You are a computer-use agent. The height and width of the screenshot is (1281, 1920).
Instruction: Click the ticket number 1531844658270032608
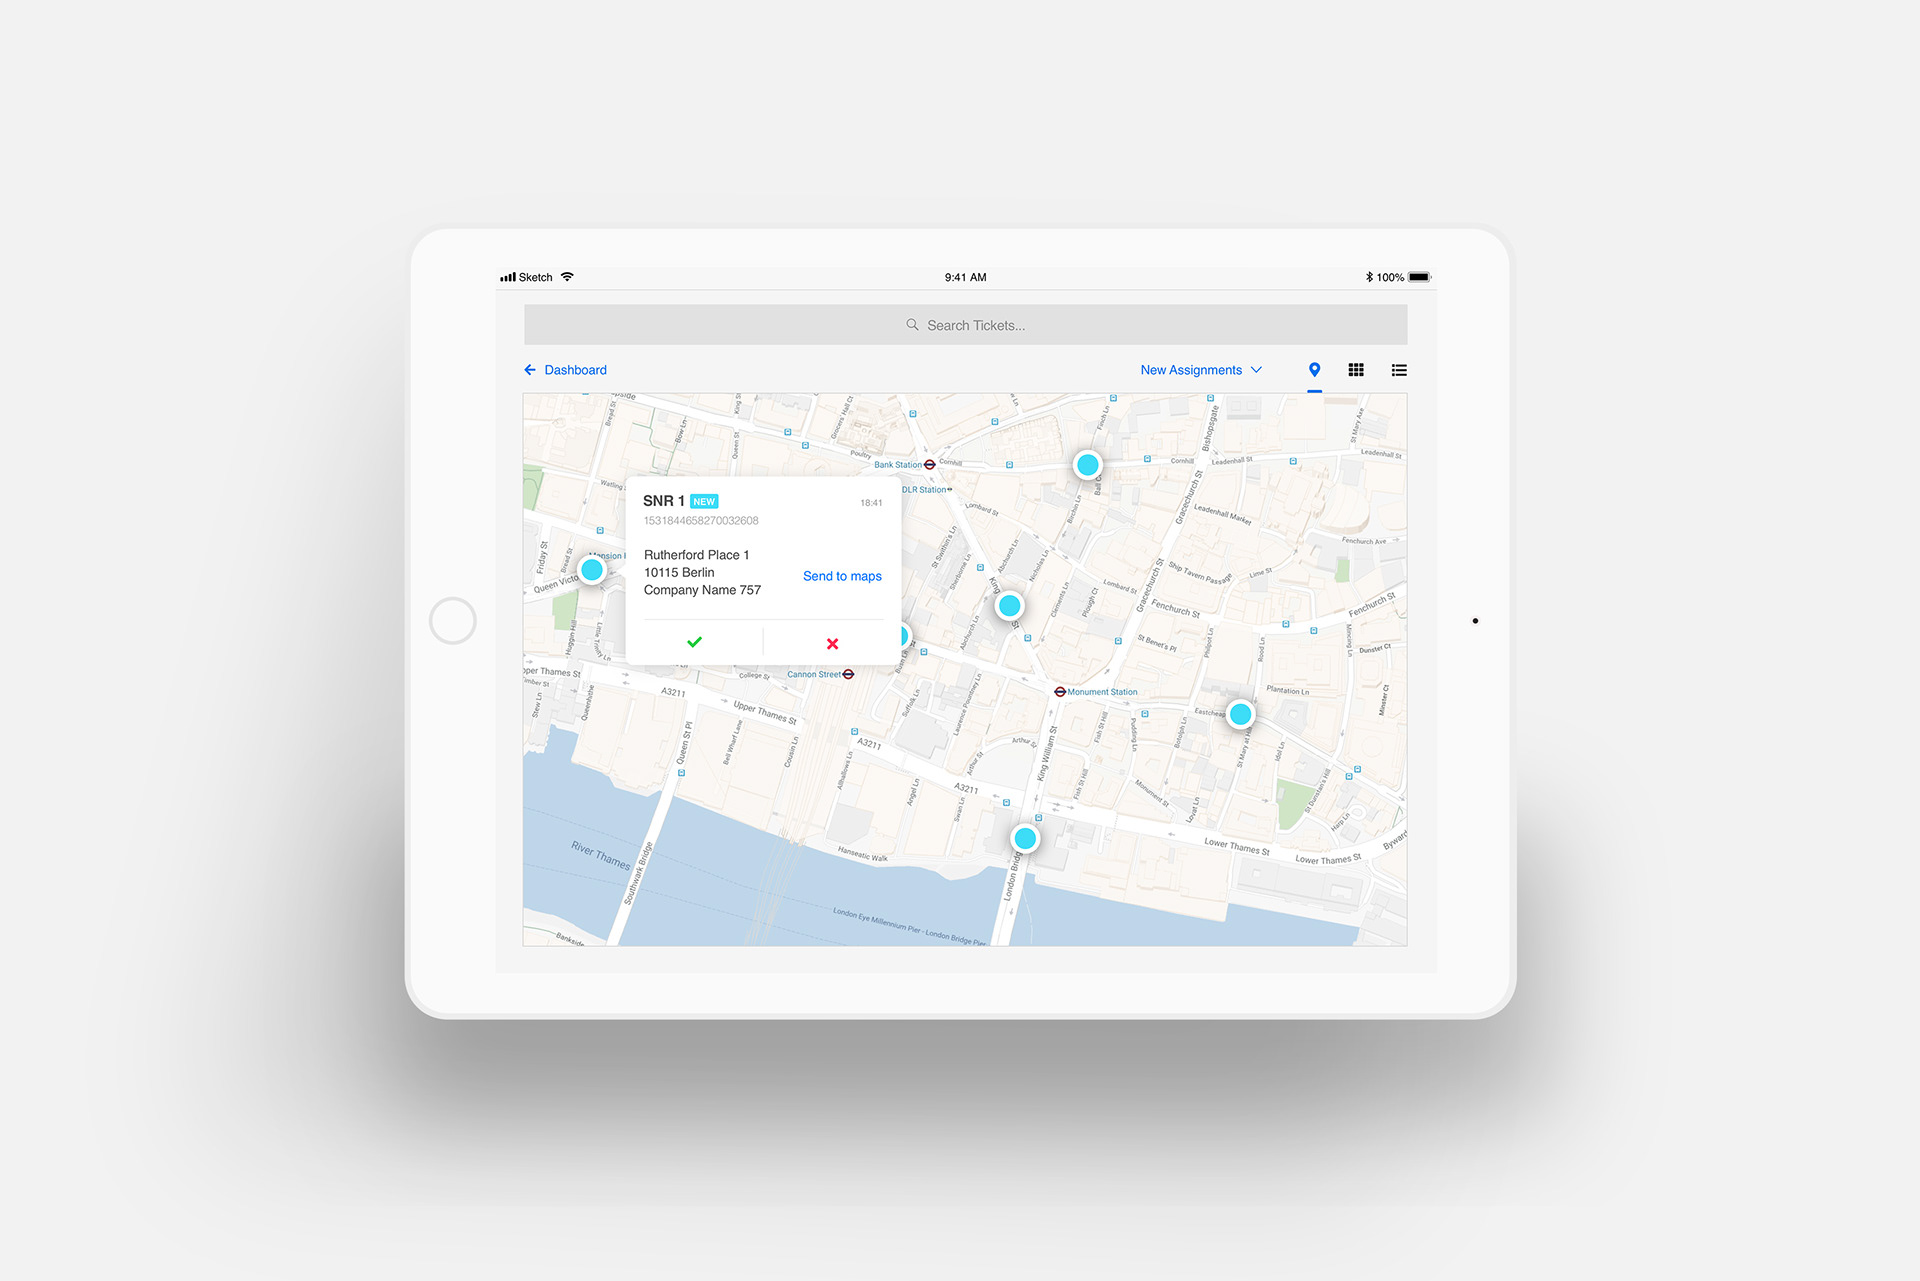click(701, 521)
